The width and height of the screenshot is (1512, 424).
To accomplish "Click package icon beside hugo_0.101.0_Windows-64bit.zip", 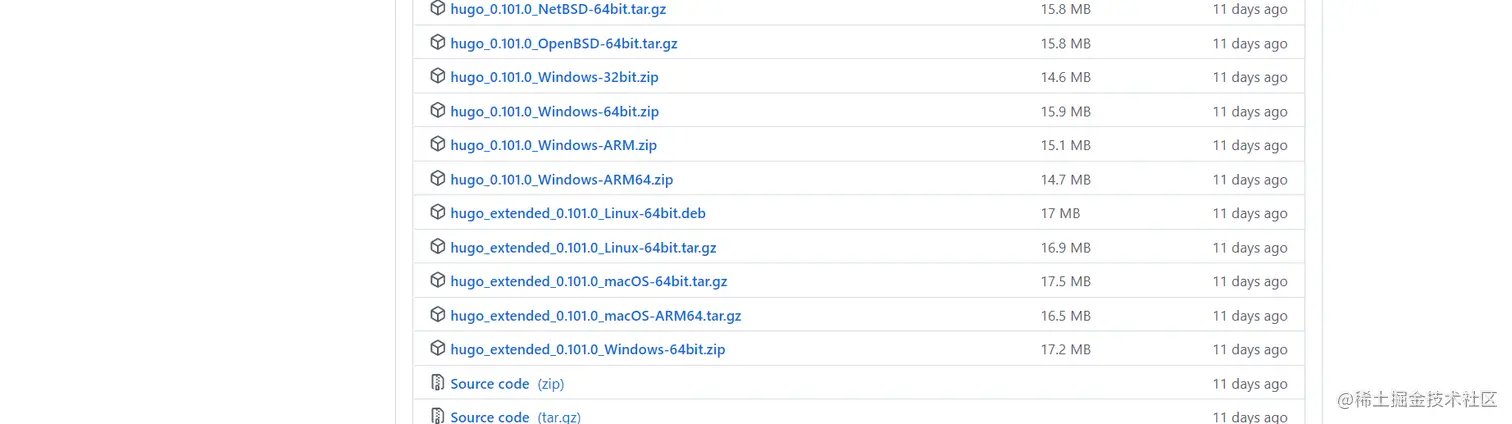I will coord(437,110).
